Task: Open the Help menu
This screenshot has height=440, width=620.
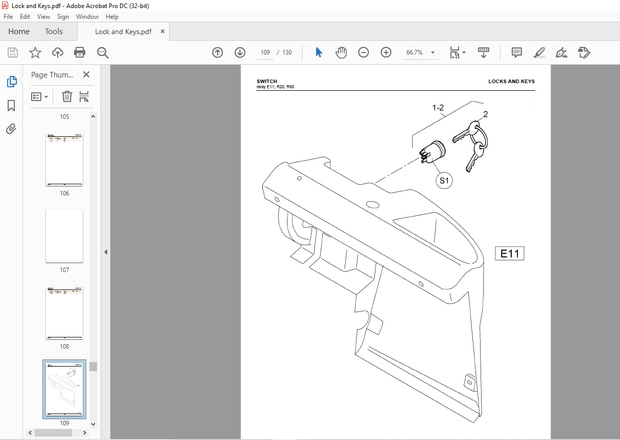Action: point(112,17)
